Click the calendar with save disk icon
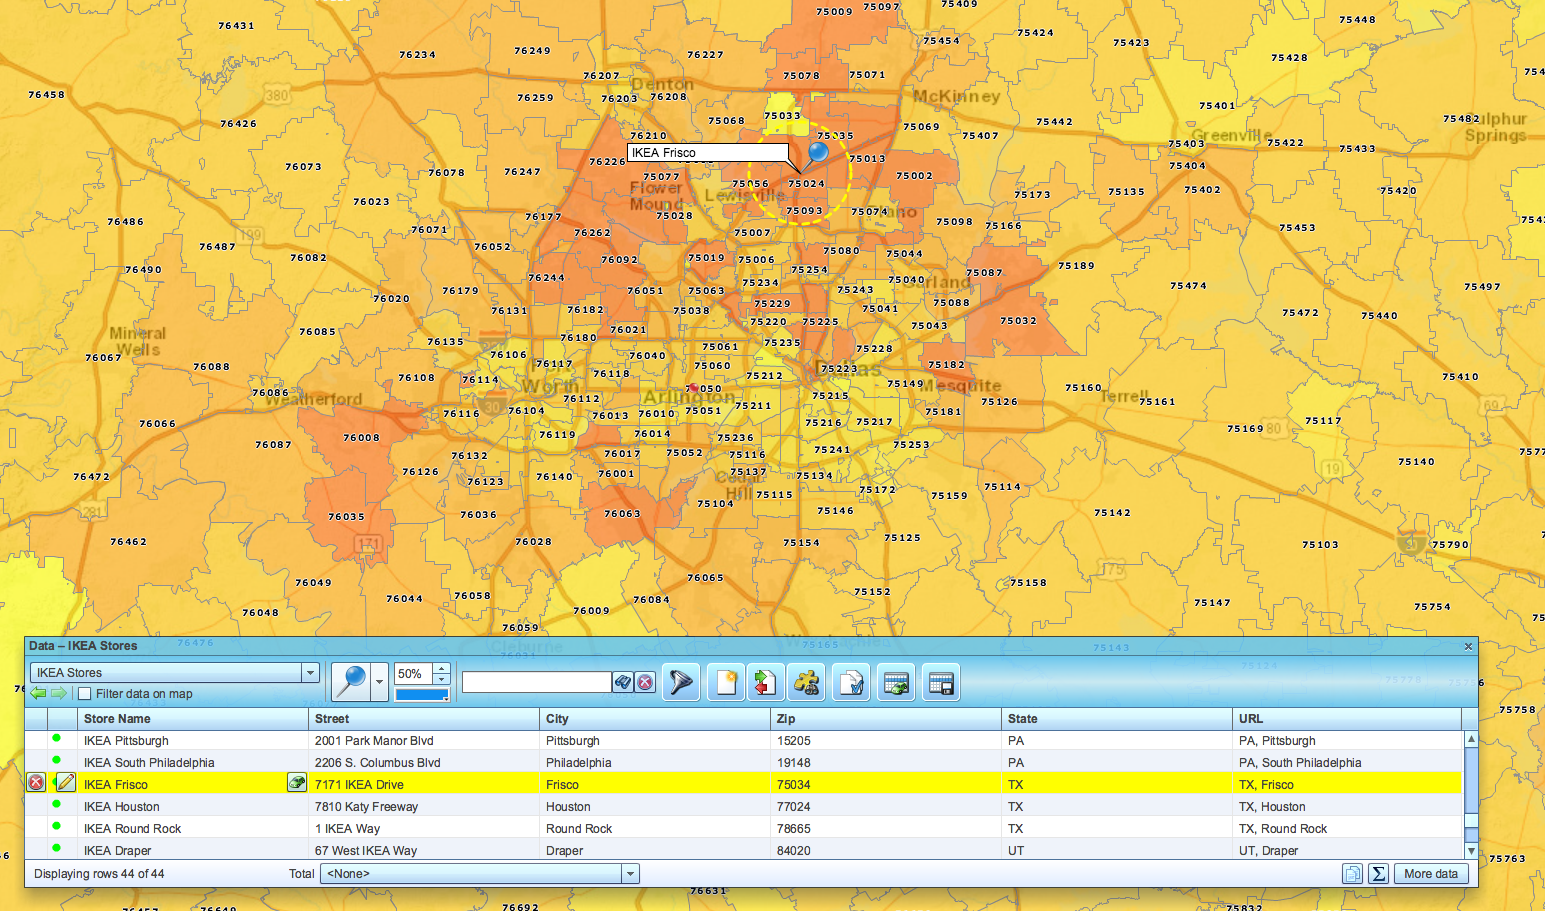Viewport: 1545px width, 911px height. [x=941, y=682]
